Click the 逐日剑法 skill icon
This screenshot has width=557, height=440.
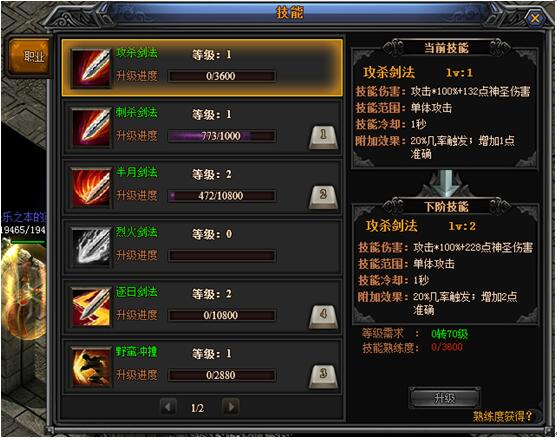[91, 307]
